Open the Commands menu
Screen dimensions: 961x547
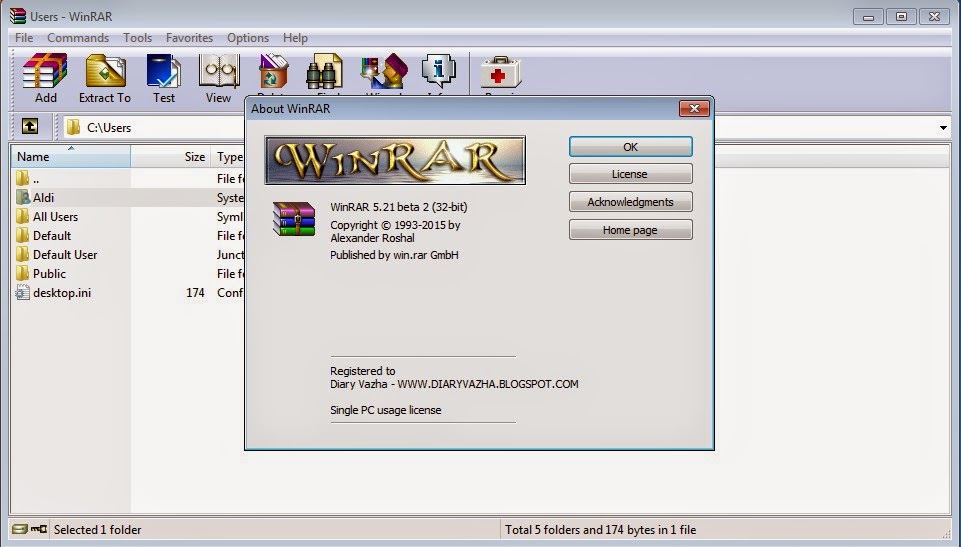tap(78, 37)
